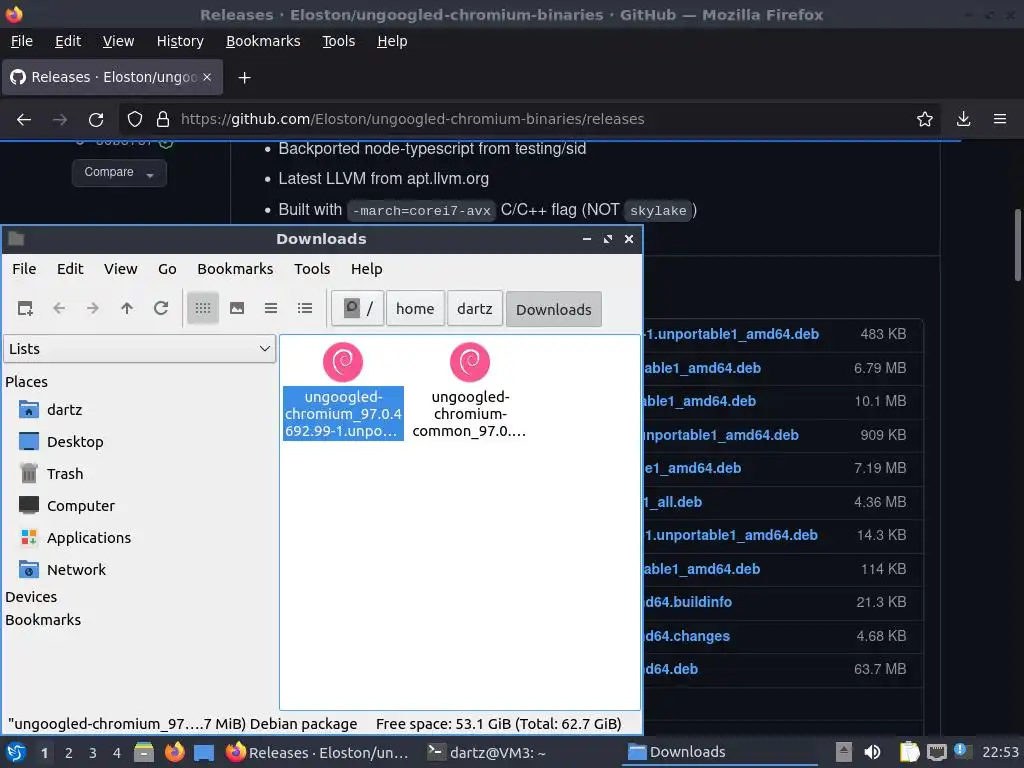The height and width of the screenshot is (768, 1024).
Task: Launch file manager from taskbar quick launch
Action: [x=144, y=752]
